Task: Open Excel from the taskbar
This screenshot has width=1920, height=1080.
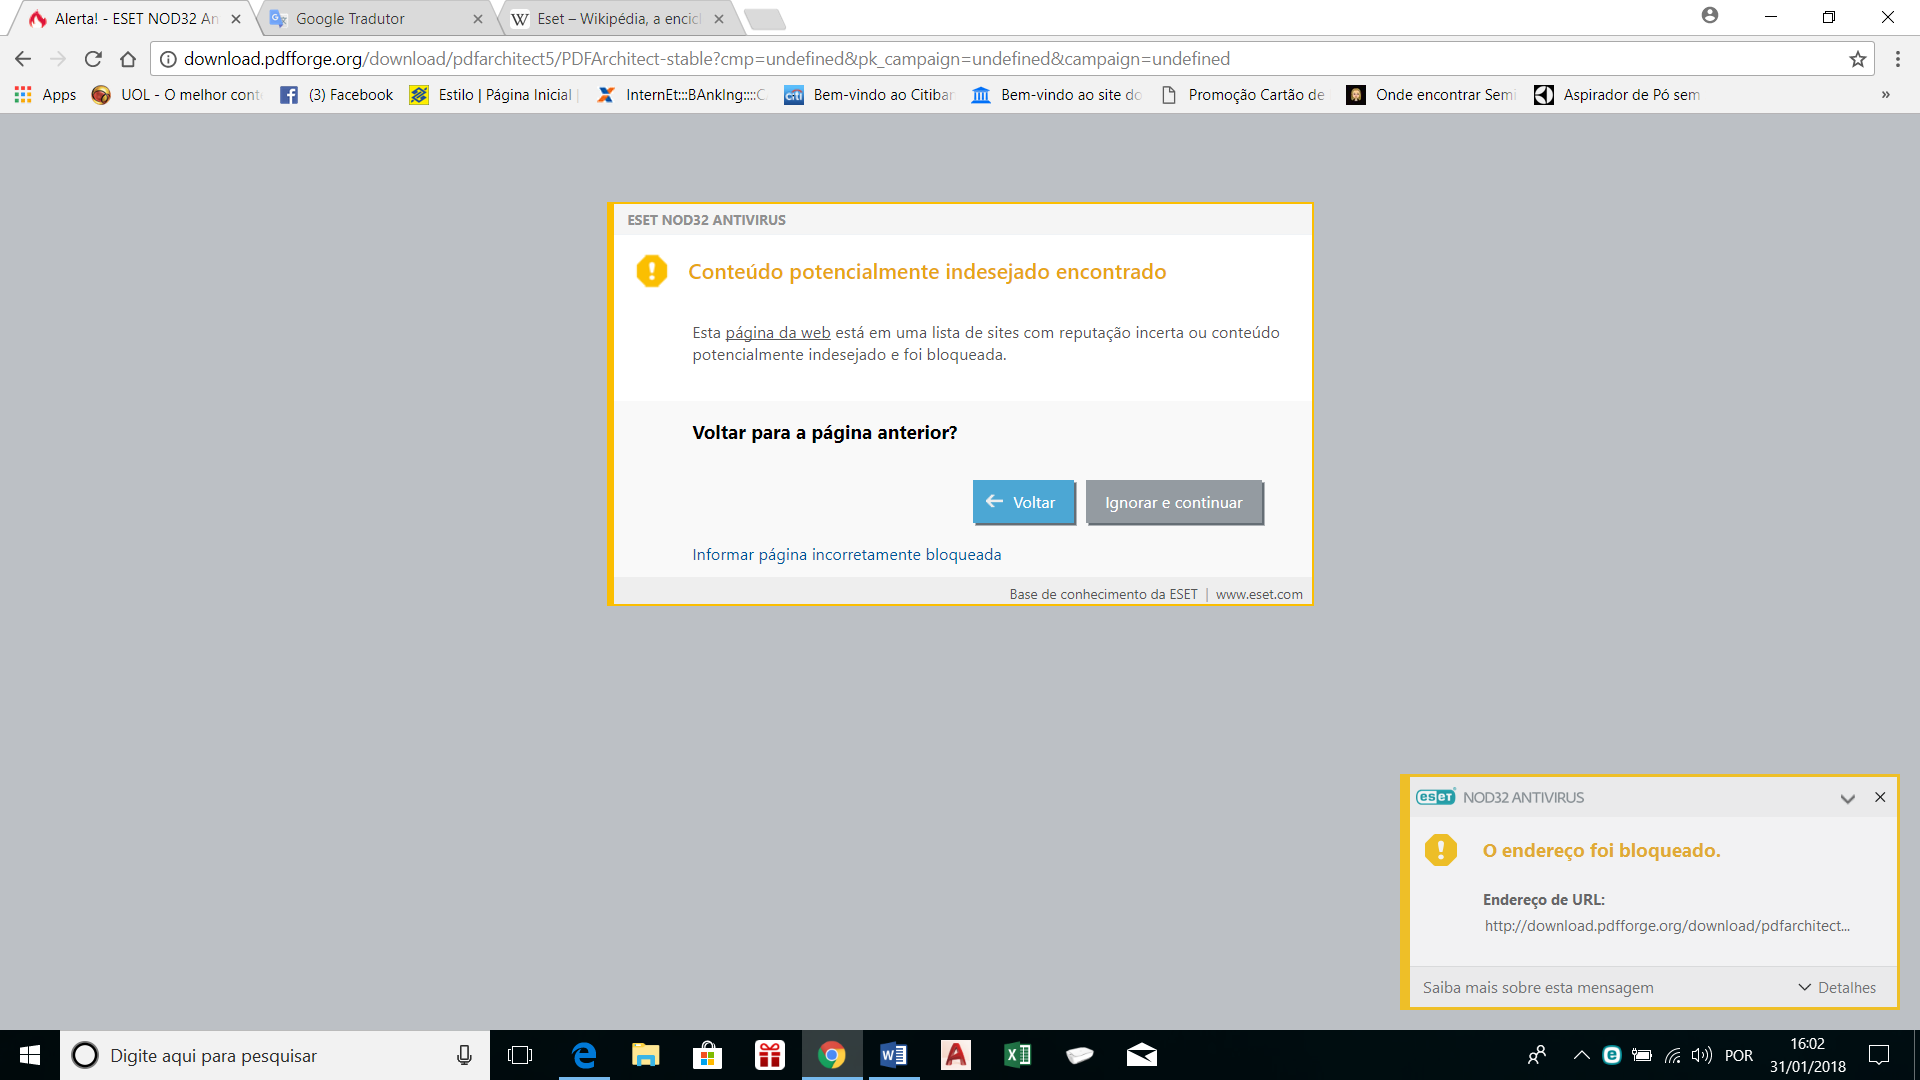Action: coord(1018,1055)
